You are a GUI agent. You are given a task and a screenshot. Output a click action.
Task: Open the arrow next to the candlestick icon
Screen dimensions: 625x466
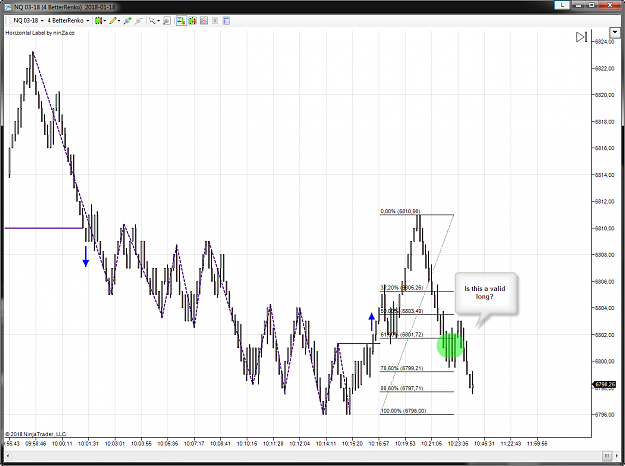click(x=105, y=21)
